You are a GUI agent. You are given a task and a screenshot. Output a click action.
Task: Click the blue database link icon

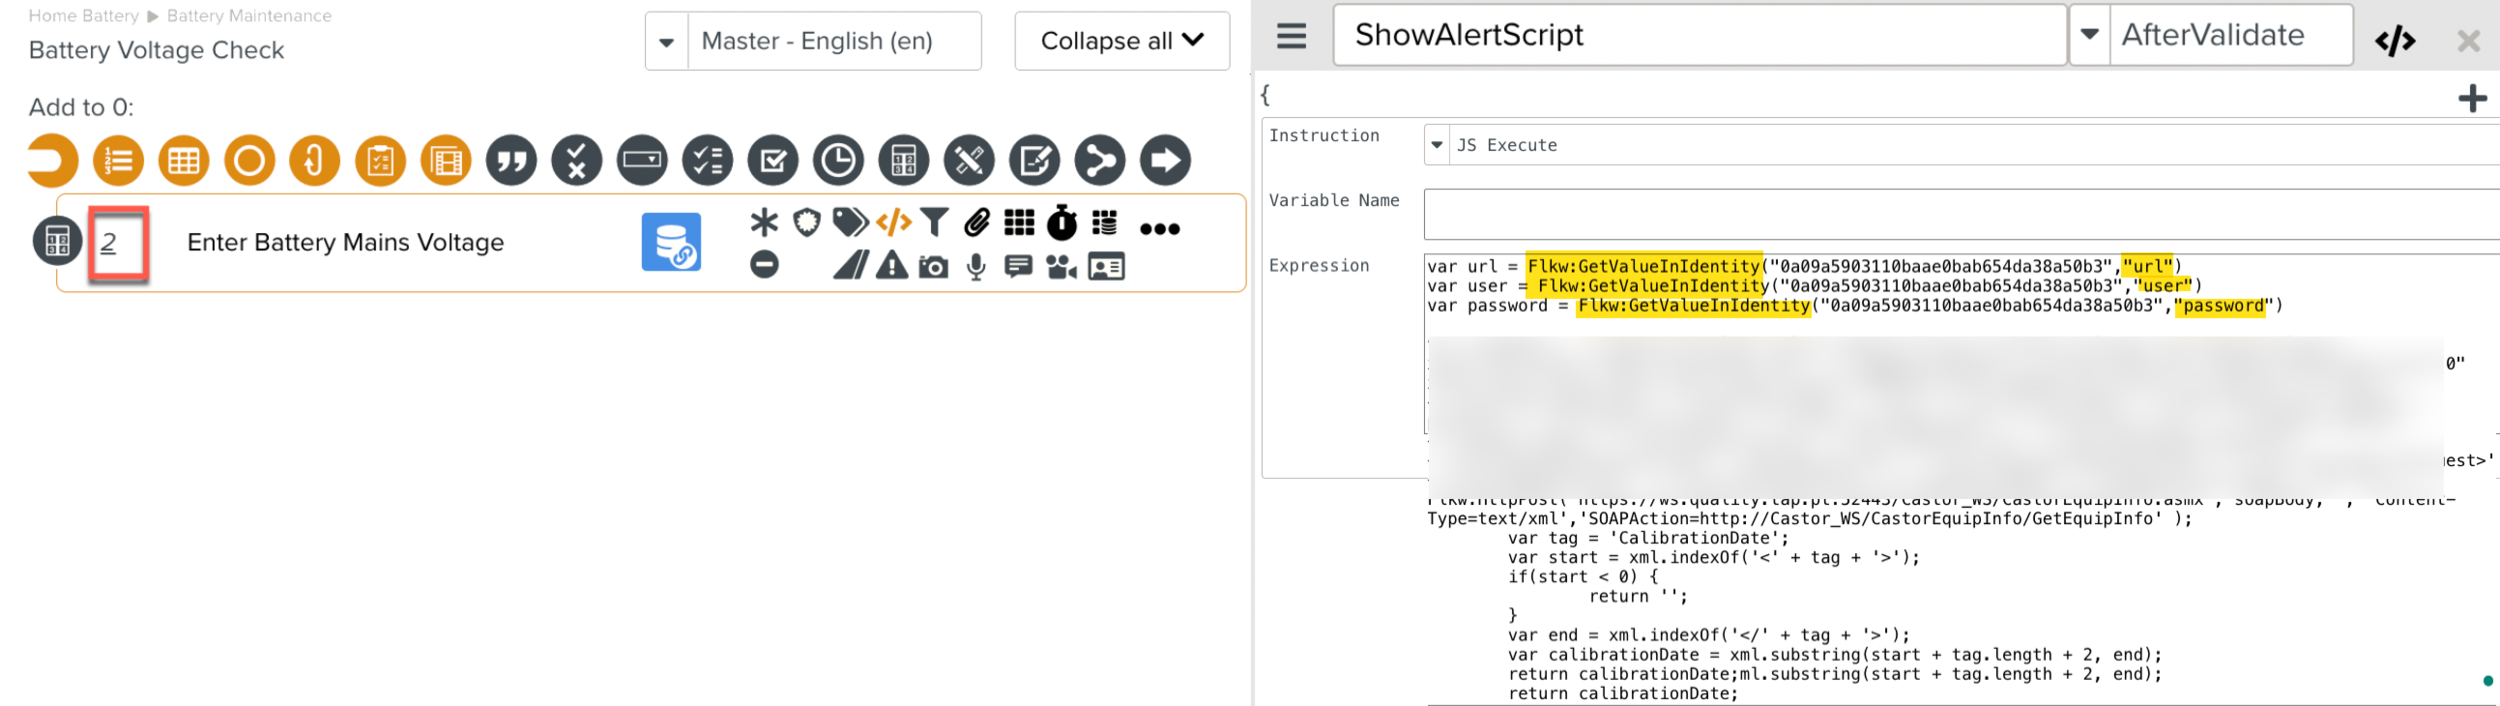pyautogui.click(x=671, y=242)
